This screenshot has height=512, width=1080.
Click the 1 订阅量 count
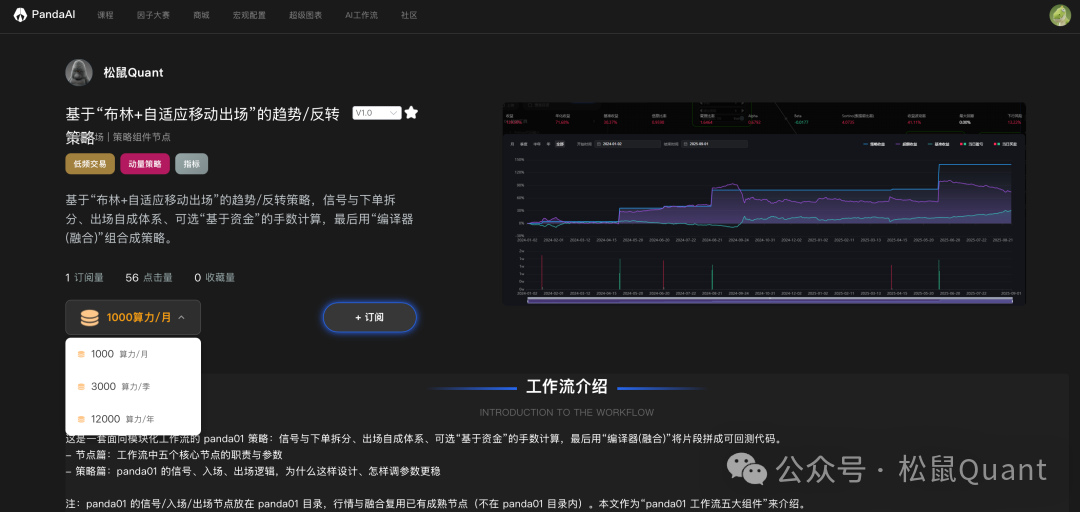pyautogui.click(x=84, y=278)
